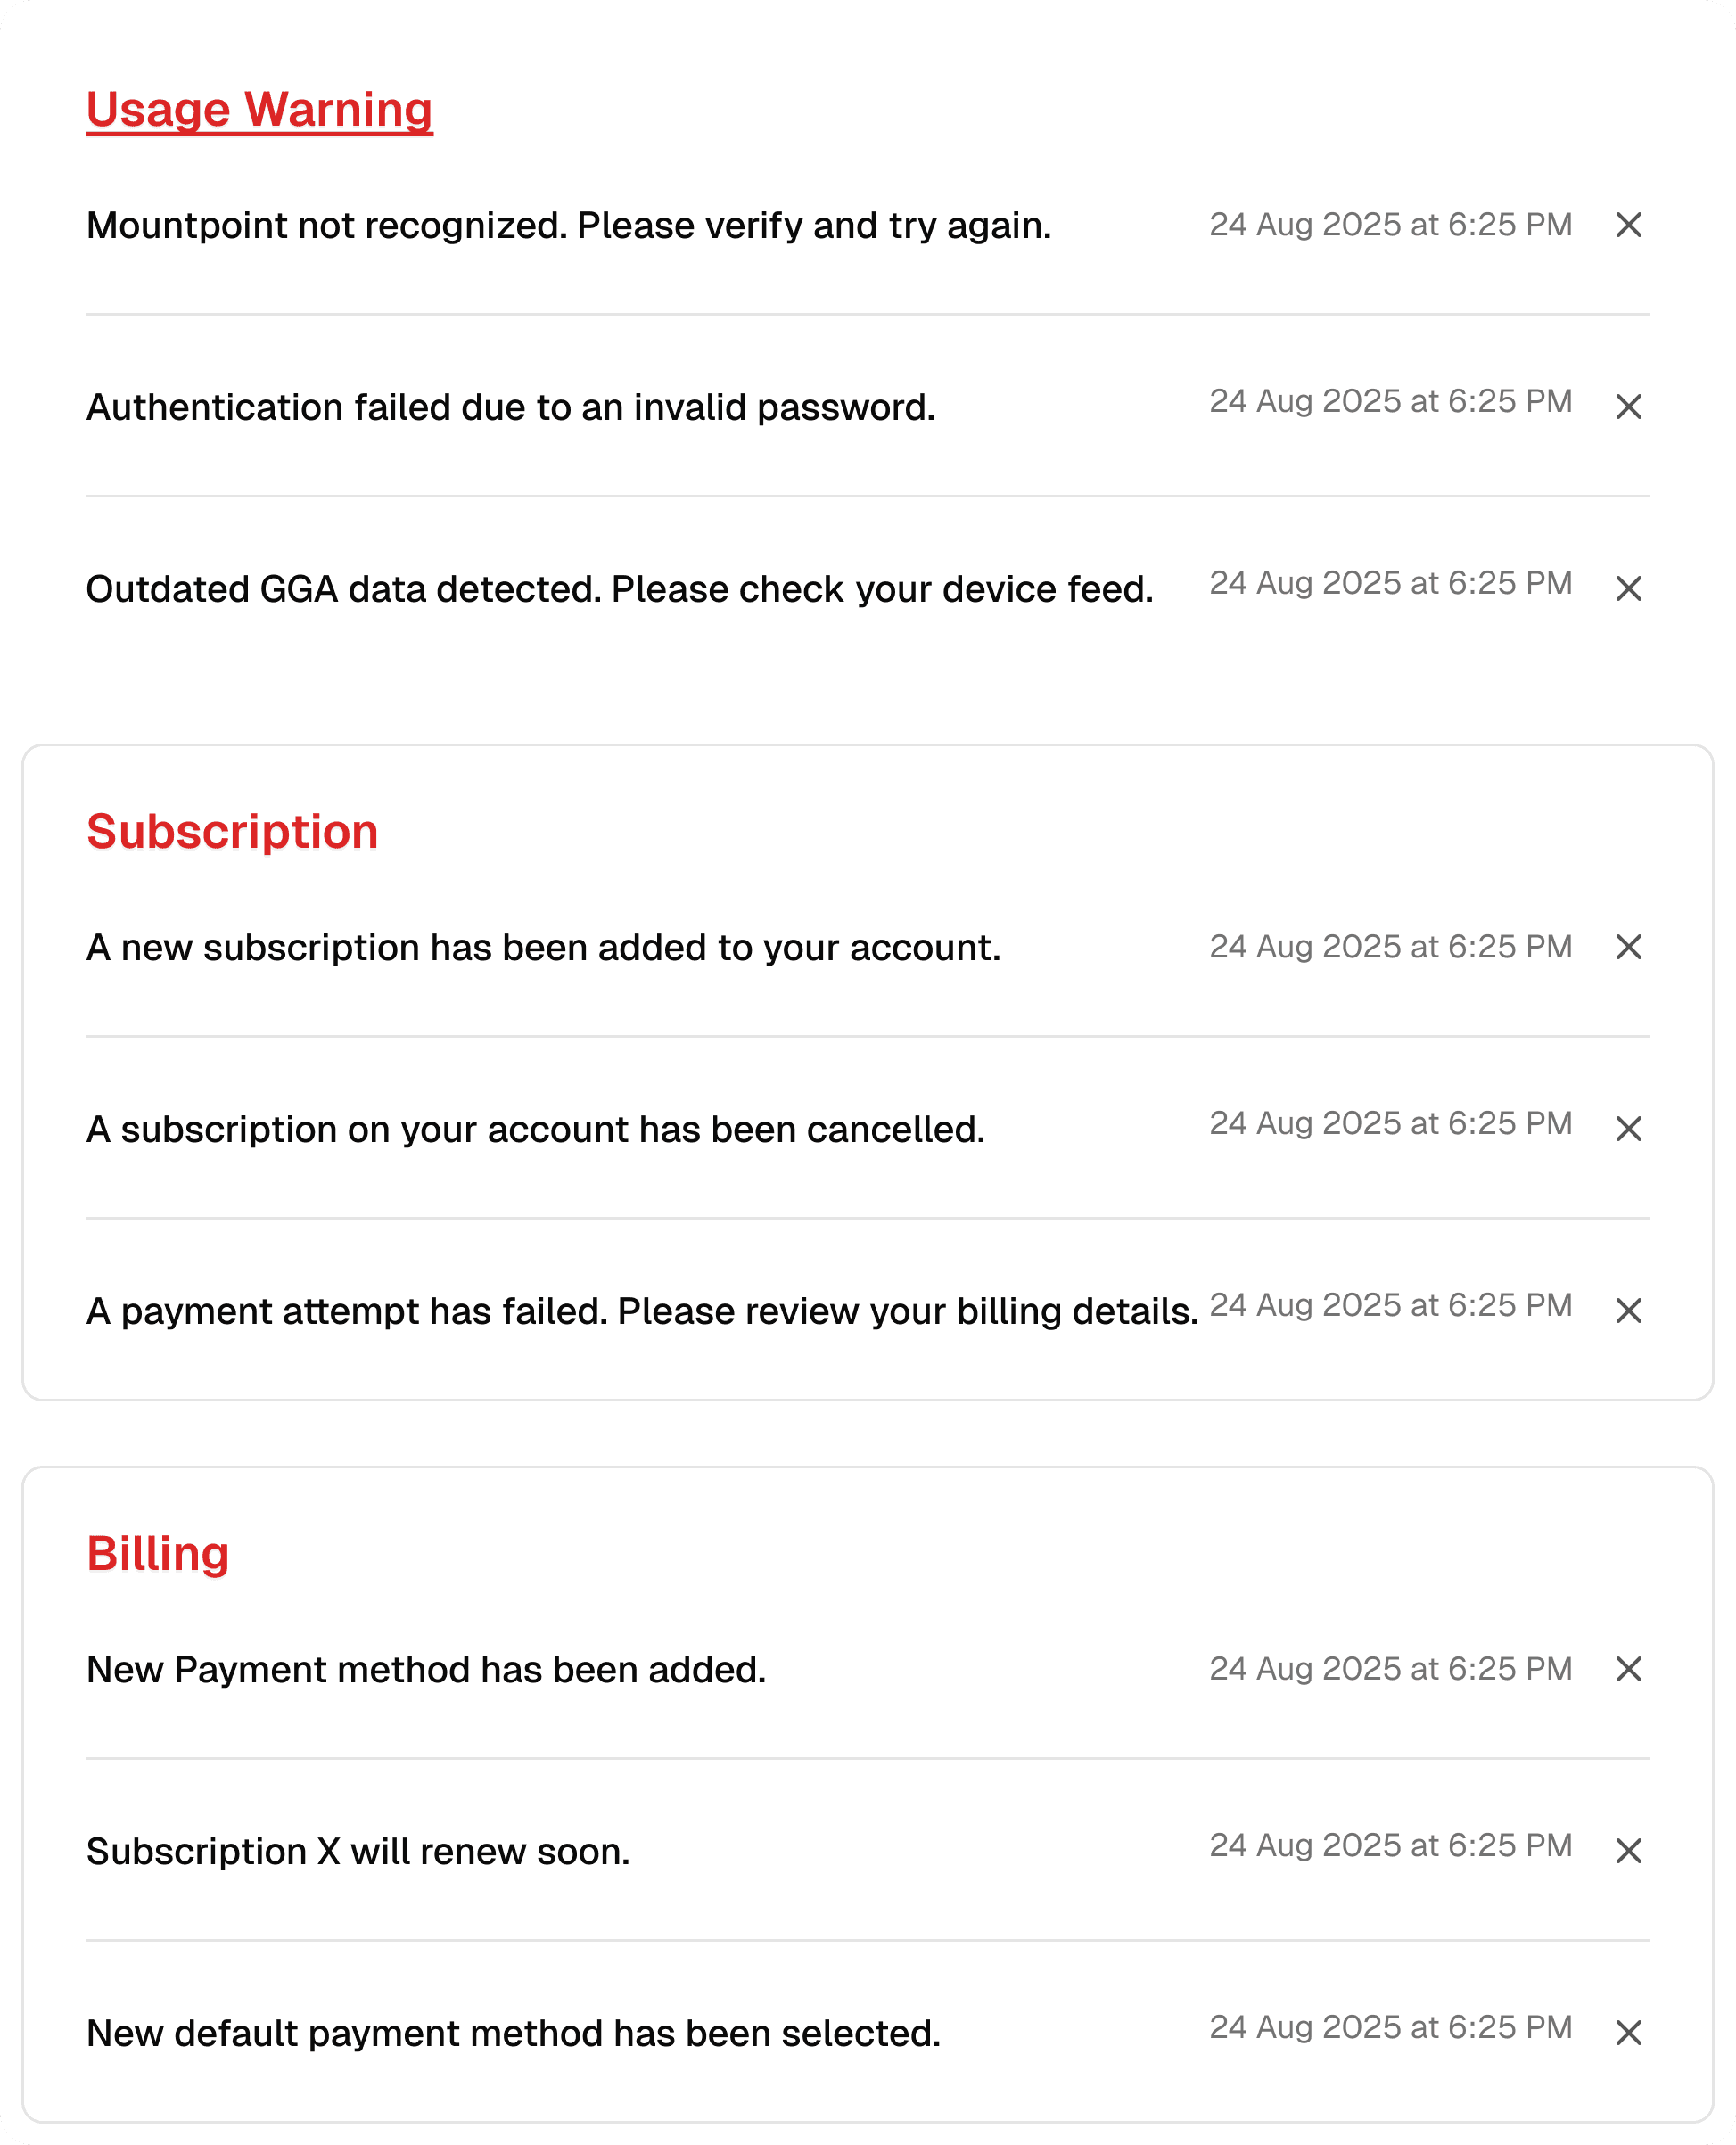Click timestamp of New Payment method added notification

pos(1391,1669)
